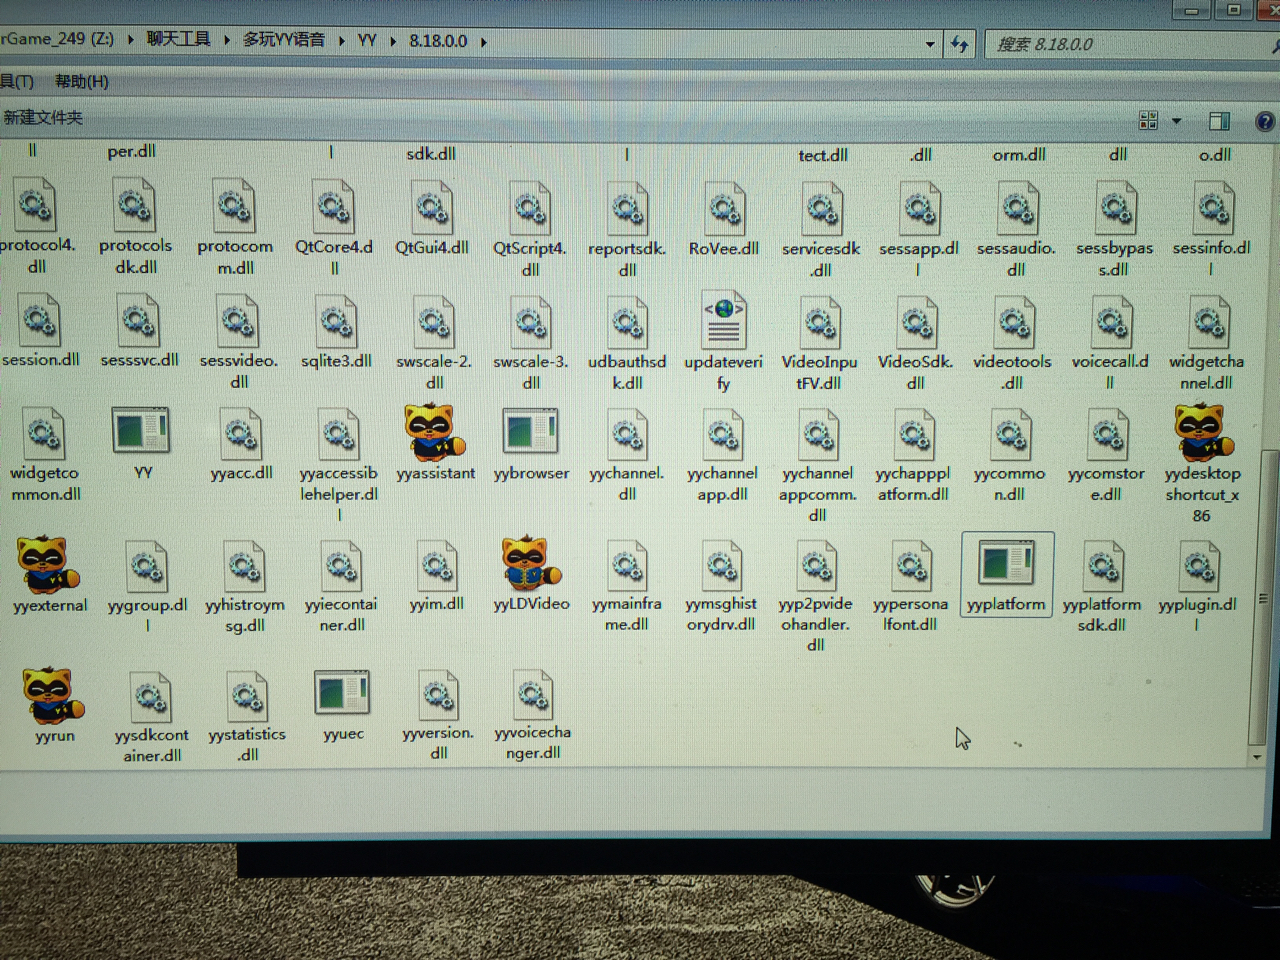Toggle the preview pane button
The height and width of the screenshot is (961, 1281).
[1219, 121]
